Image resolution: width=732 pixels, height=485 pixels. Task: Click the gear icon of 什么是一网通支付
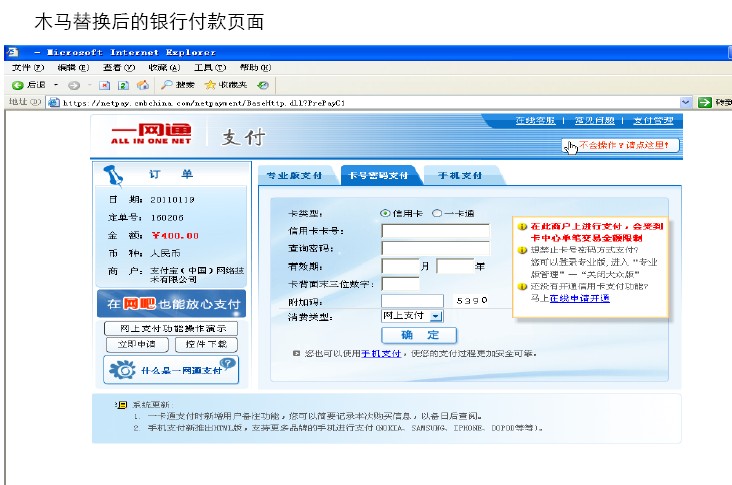point(122,370)
